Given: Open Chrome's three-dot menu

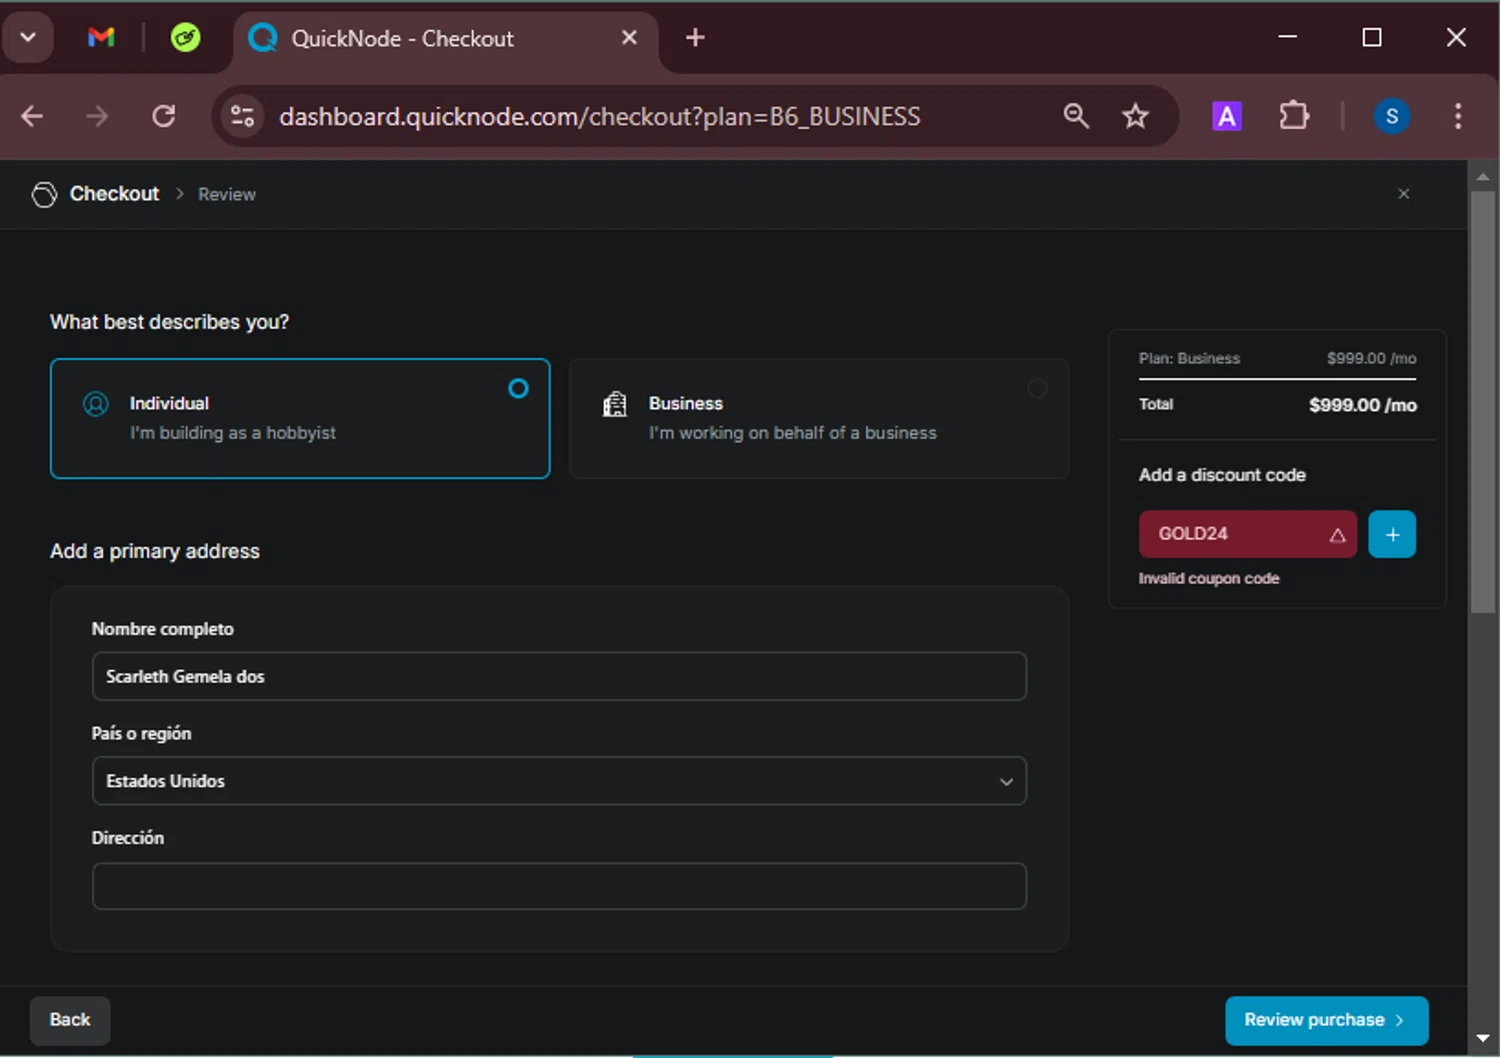Looking at the screenshot, I should tap(1458, 116).
